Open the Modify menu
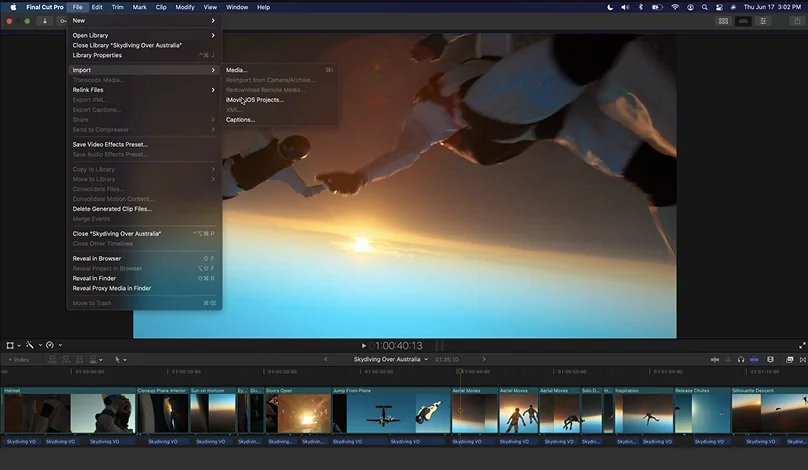The height and width of the screenshot is (470, 808). (x=185, y=7)
